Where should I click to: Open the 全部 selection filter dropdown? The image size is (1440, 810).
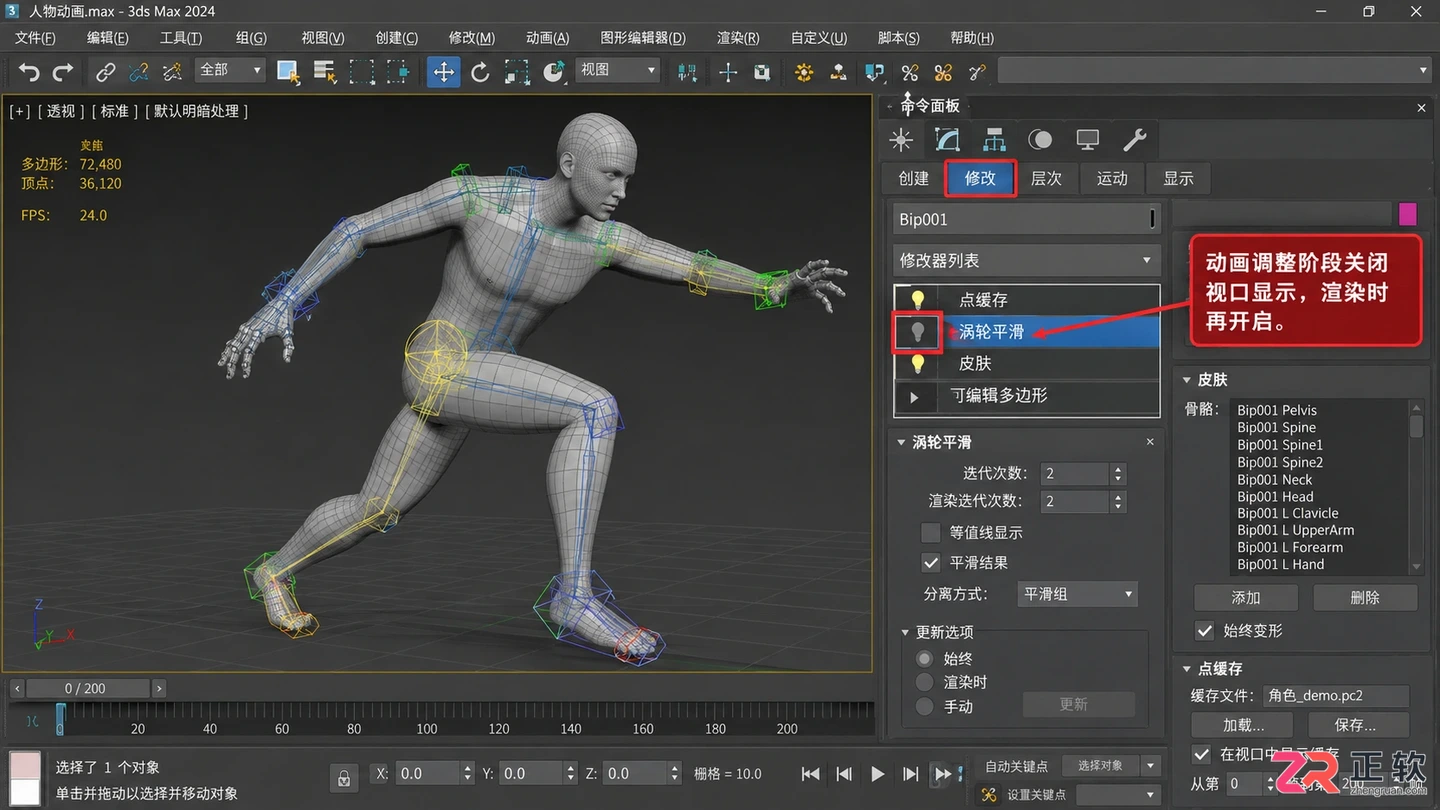pyautogui.click(x=230, y=70)
